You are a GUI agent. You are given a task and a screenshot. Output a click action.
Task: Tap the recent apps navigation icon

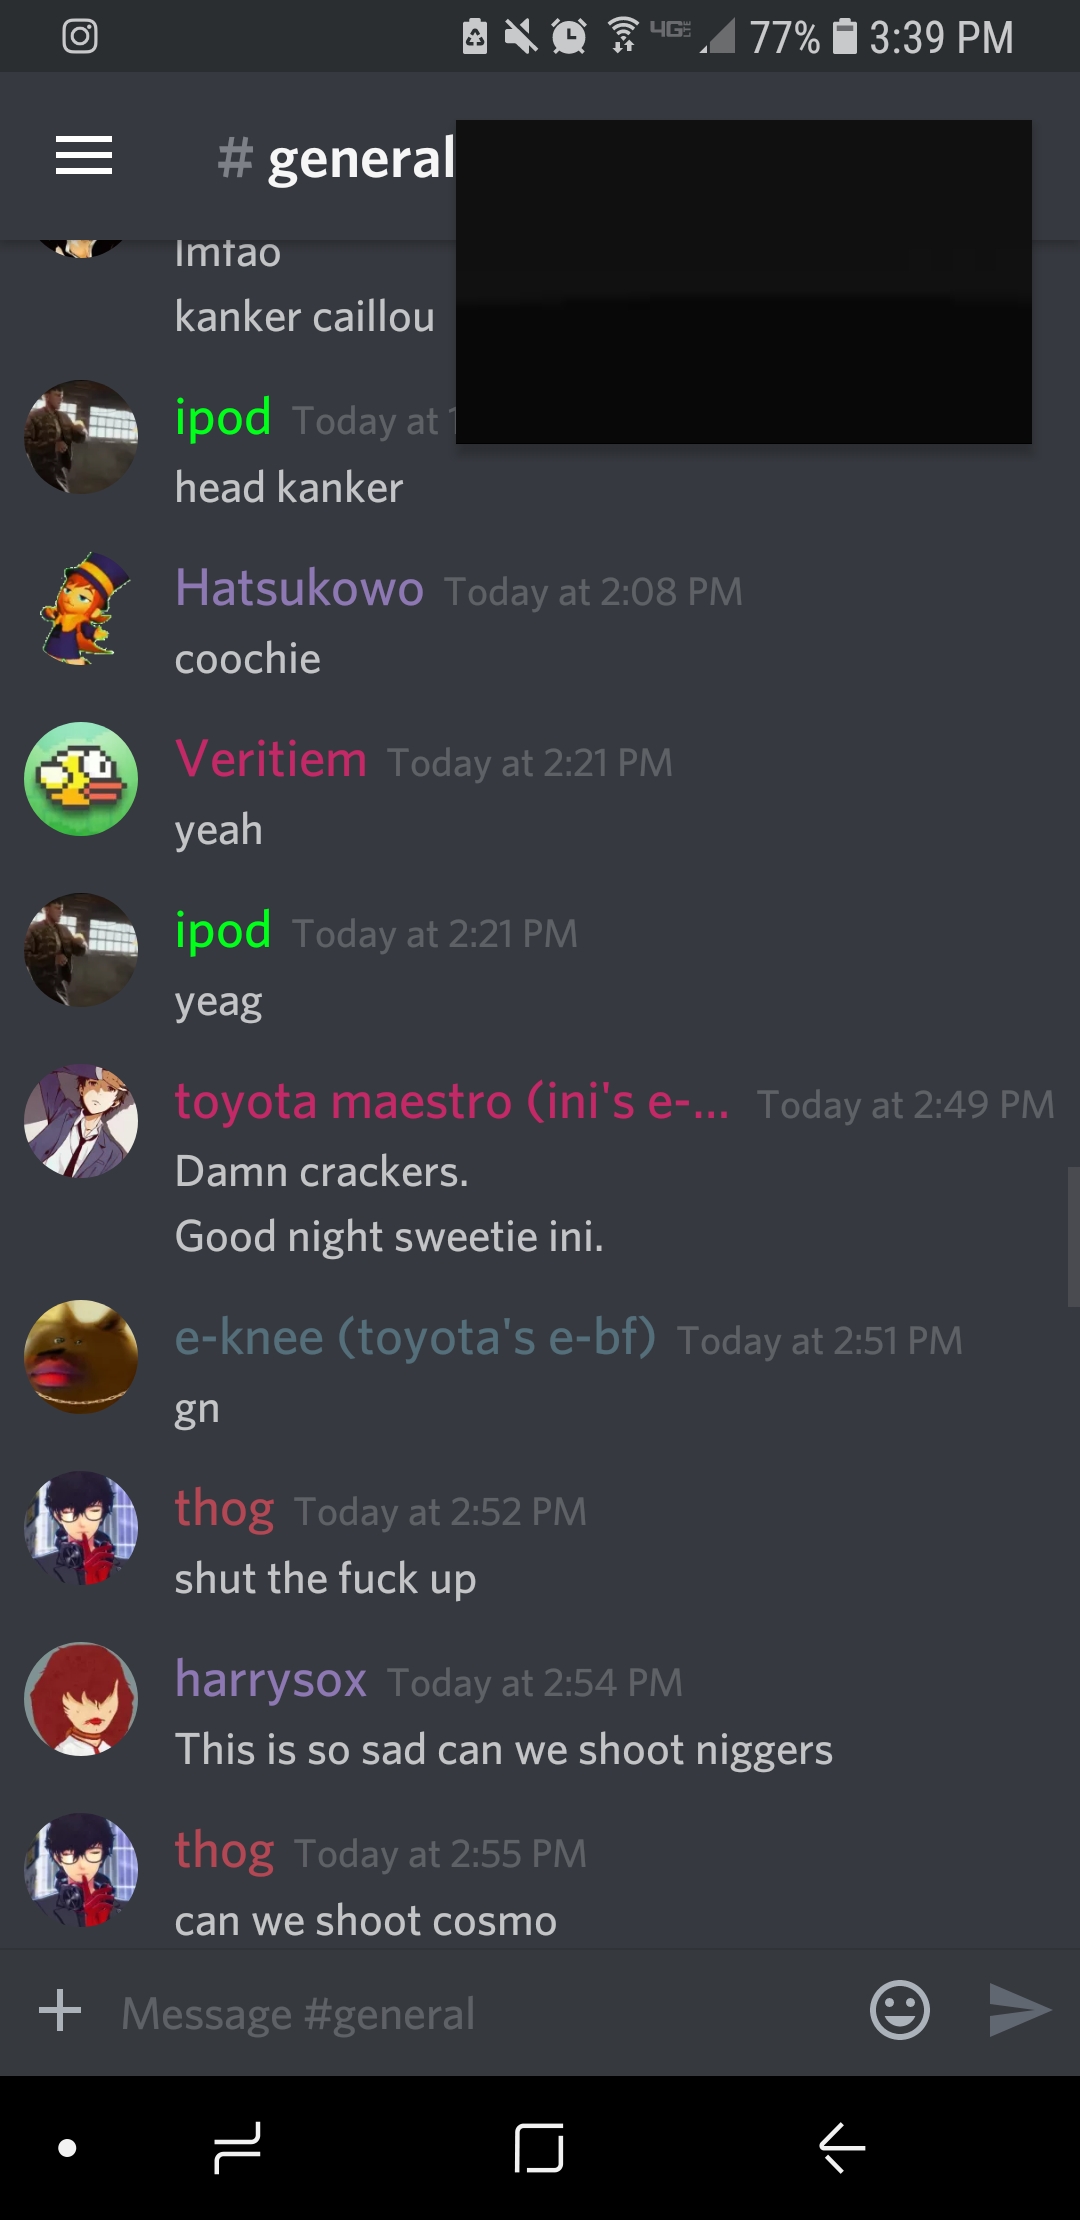(x=237, y=2147)
